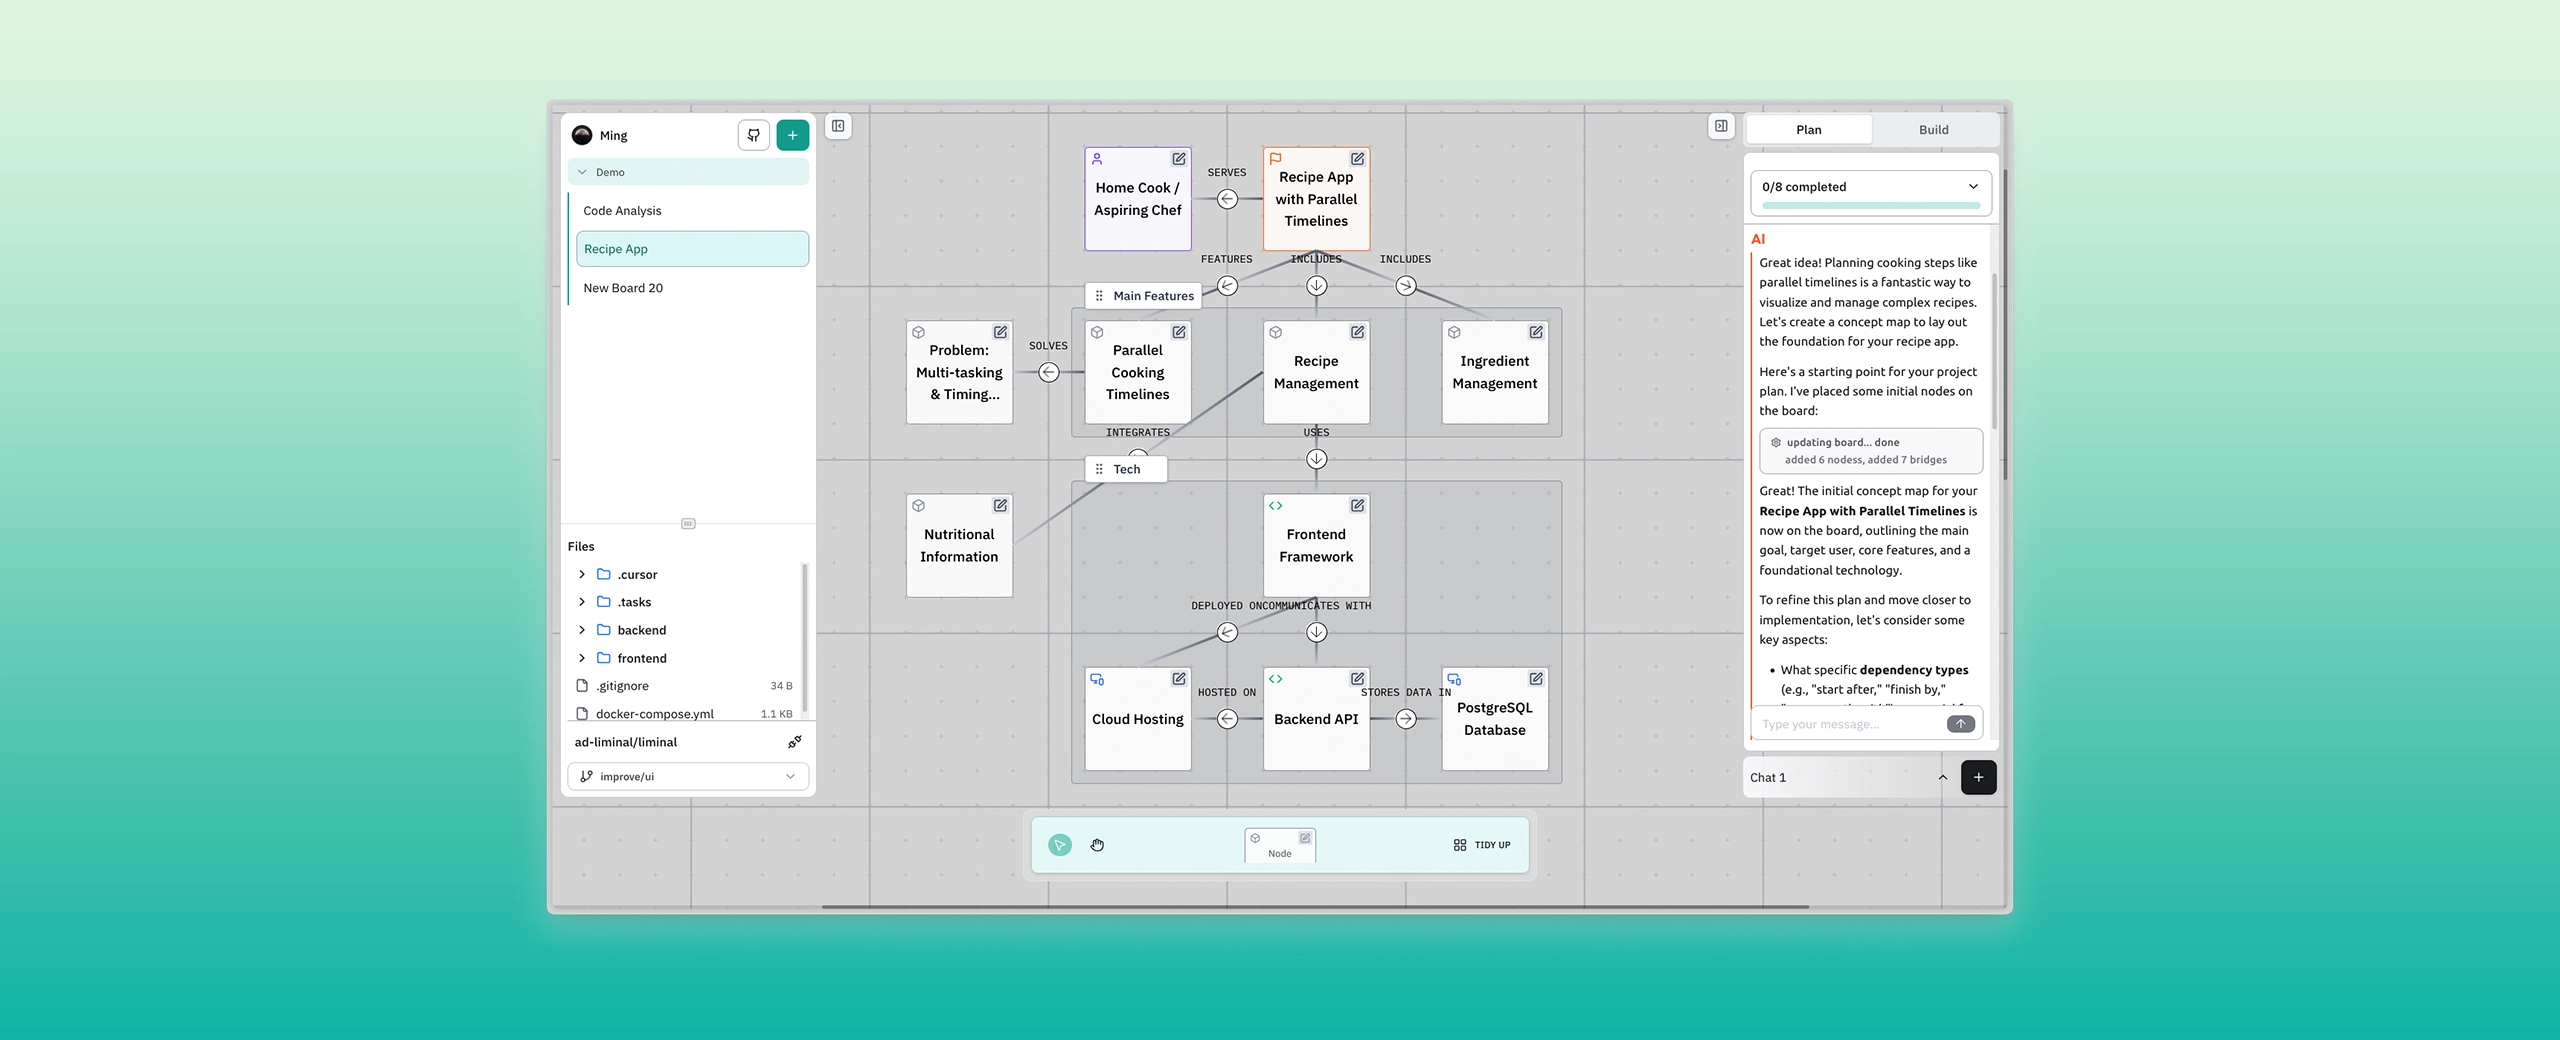This screenshot has height=1040, width=2560.
Task: Switch to the Build tab
Action: 1933,130
